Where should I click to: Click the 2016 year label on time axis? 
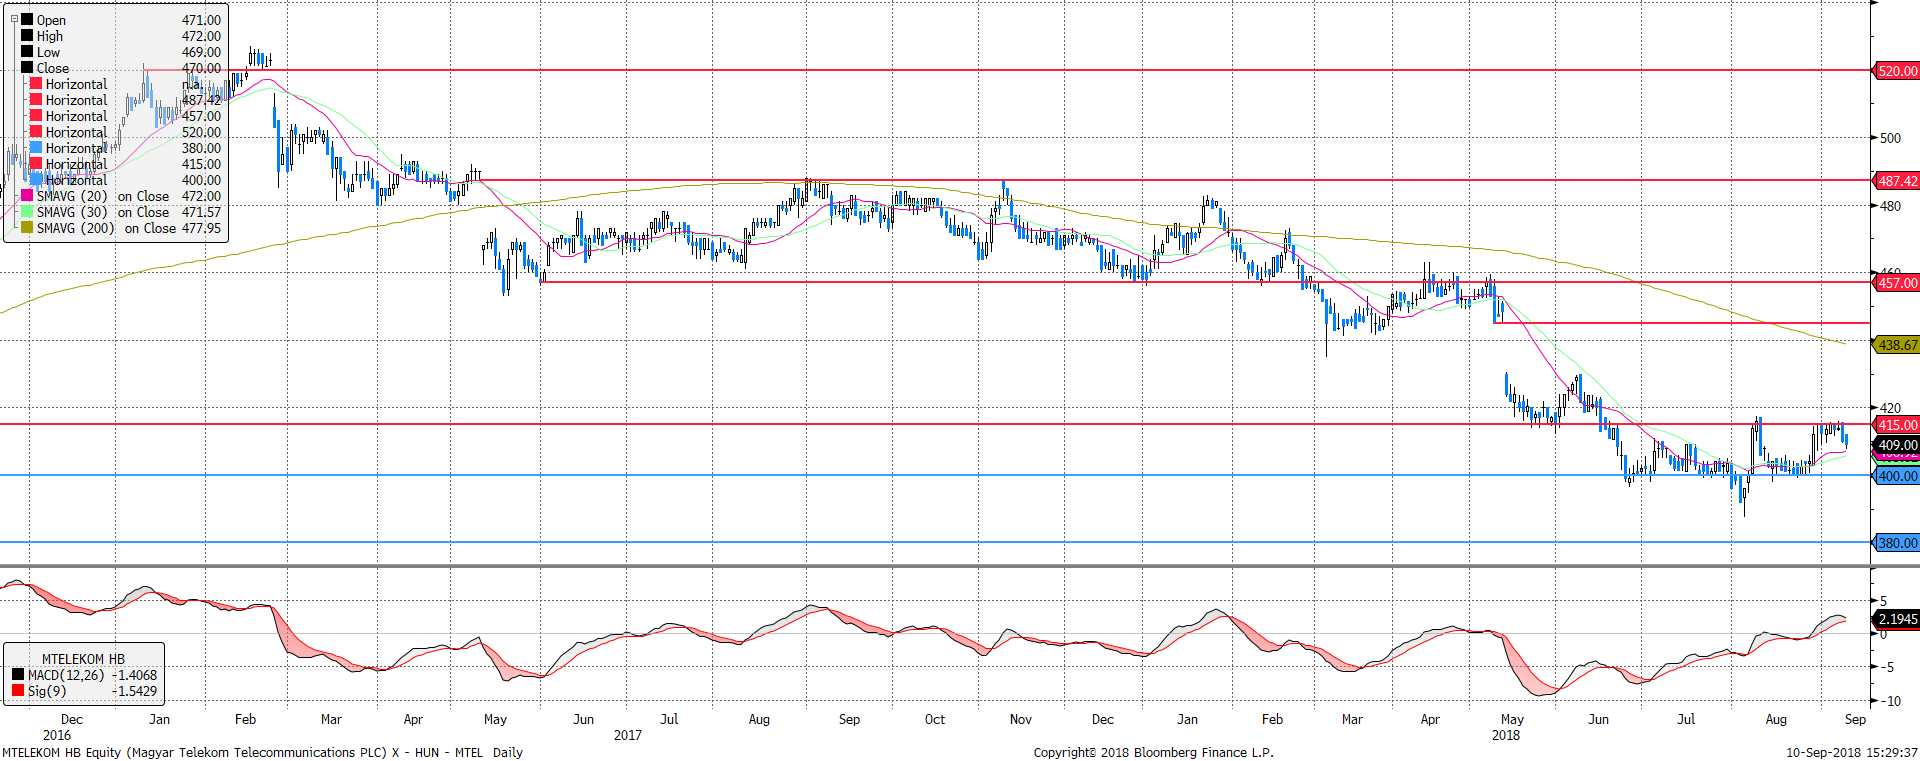coord(57,735)
